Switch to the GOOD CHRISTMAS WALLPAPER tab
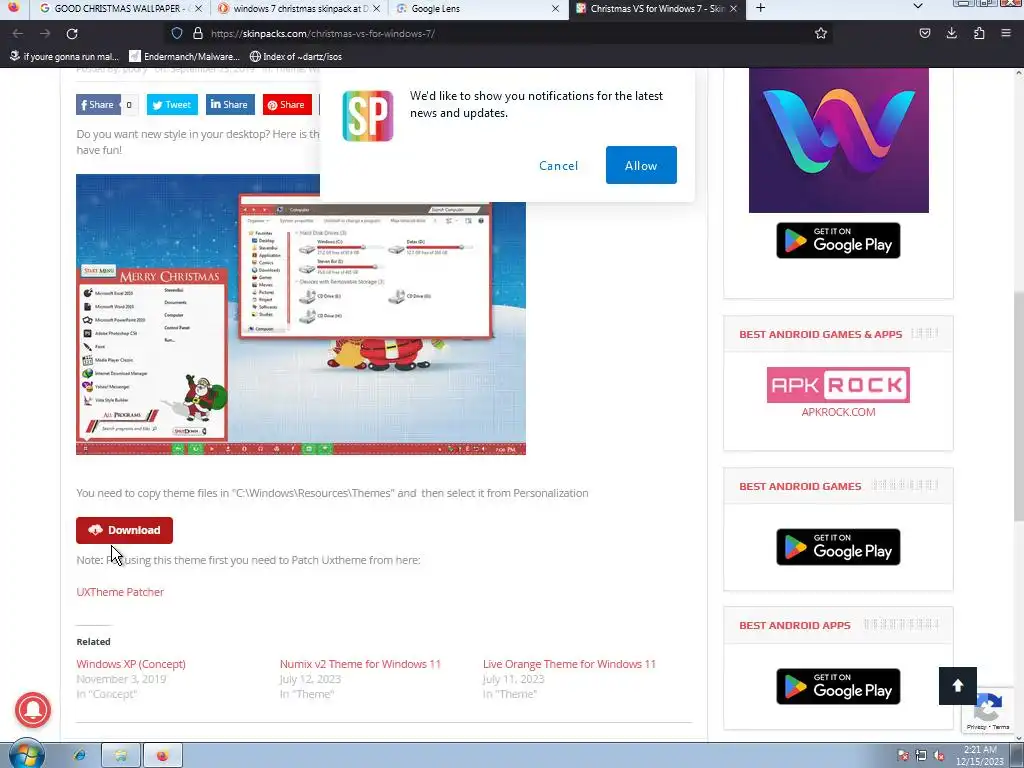This screenshot has height=768, width=1024. [x=118, y=8]
